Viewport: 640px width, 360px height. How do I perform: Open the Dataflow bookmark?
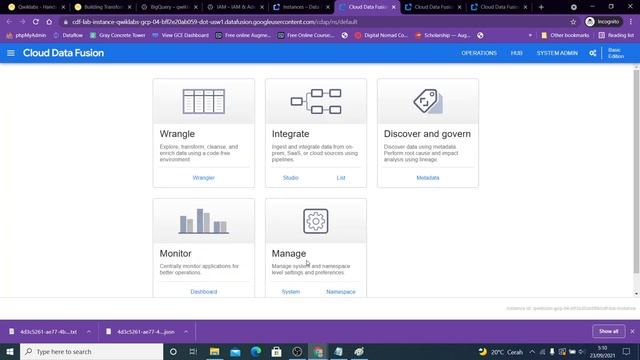point(68,36)
